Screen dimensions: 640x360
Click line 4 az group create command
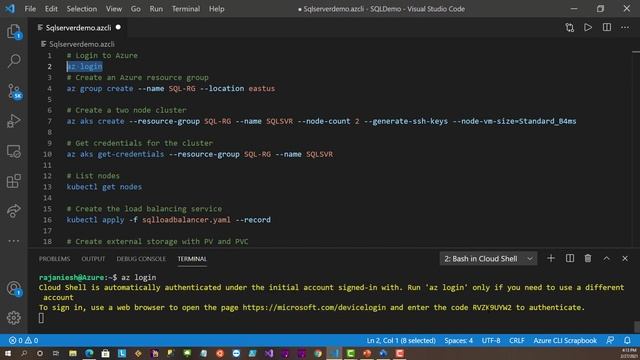[171, 89]
